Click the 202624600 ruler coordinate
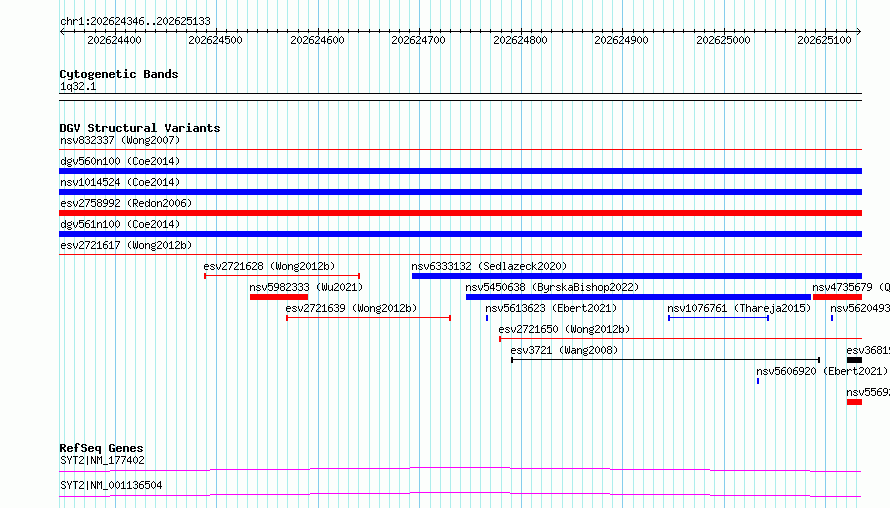Screen dimensions: 890x508 point(317,40)
